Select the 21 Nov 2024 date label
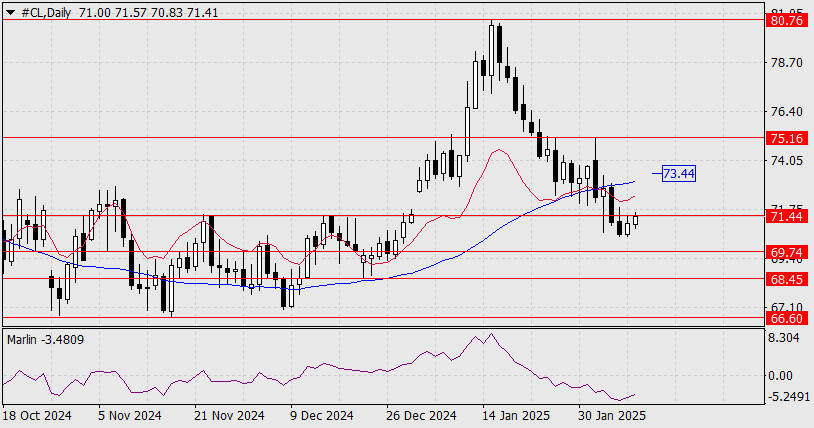Viewport: 814px width, 428px height. click(x=229, y=416)
